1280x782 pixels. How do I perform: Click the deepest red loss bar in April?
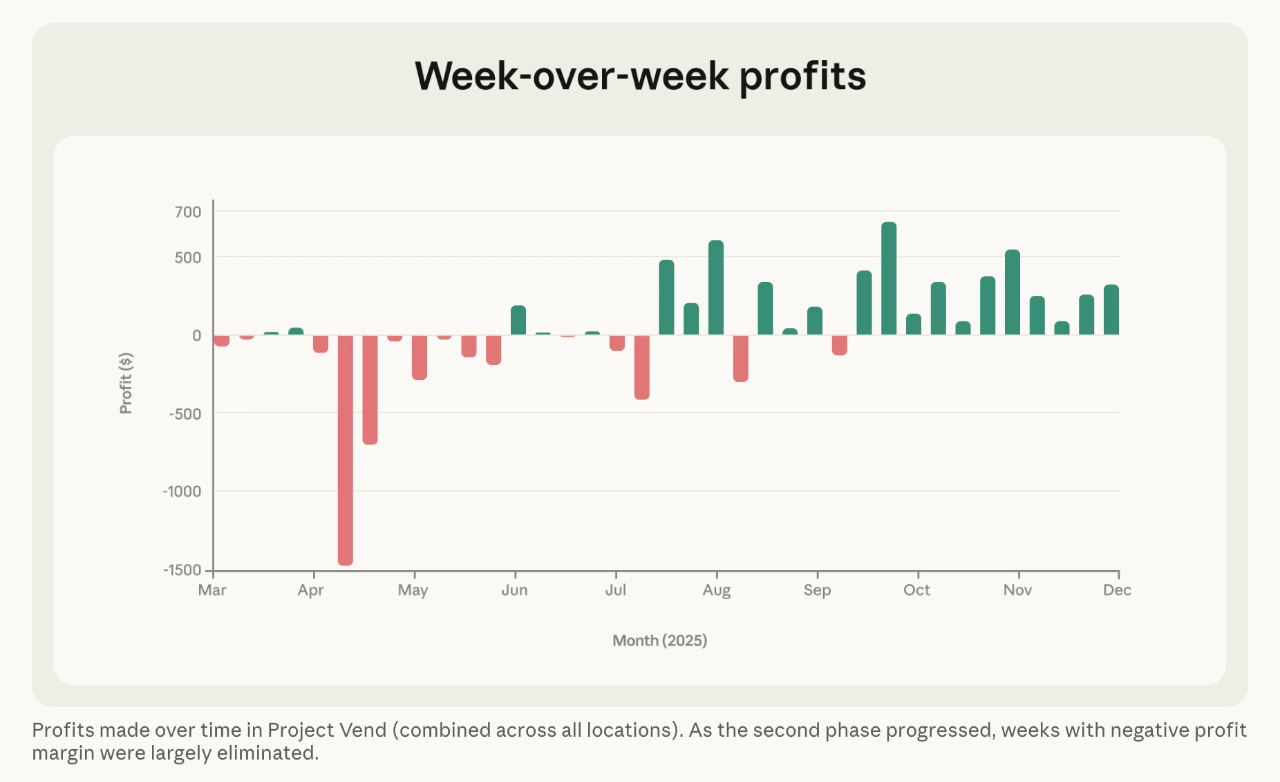coord(345,450)
